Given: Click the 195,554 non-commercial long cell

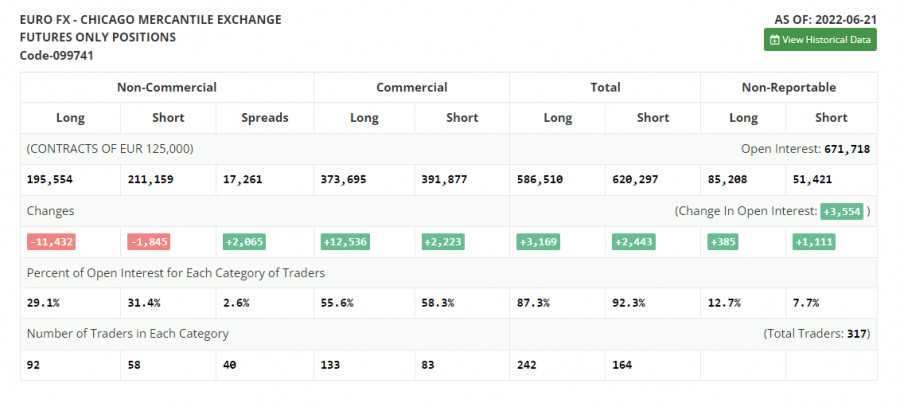Looking at the screenshot, I should coord(50,180).
